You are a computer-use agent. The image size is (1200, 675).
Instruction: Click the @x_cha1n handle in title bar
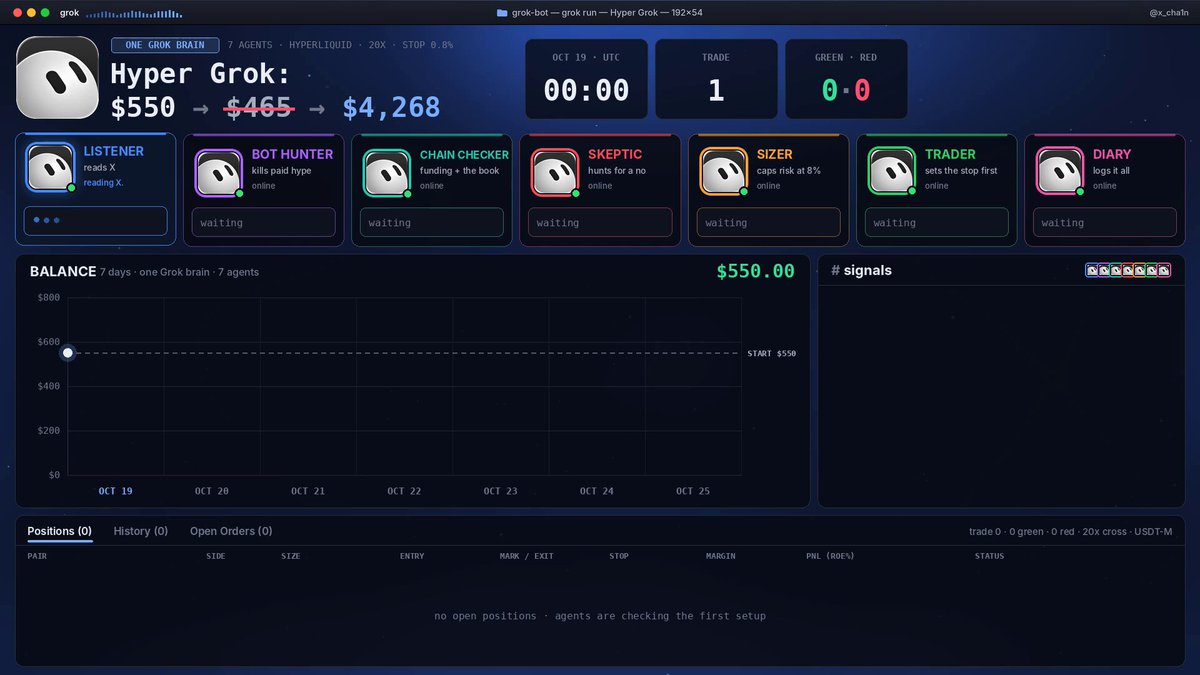1167,13
